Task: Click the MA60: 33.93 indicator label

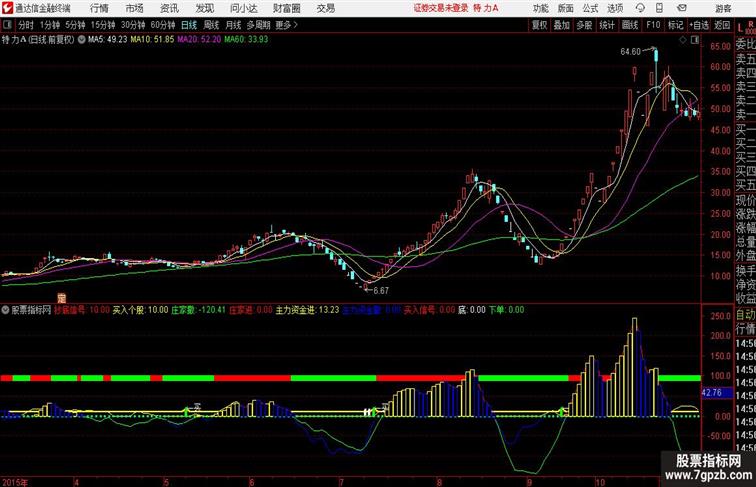Action: tap(246, 40)
